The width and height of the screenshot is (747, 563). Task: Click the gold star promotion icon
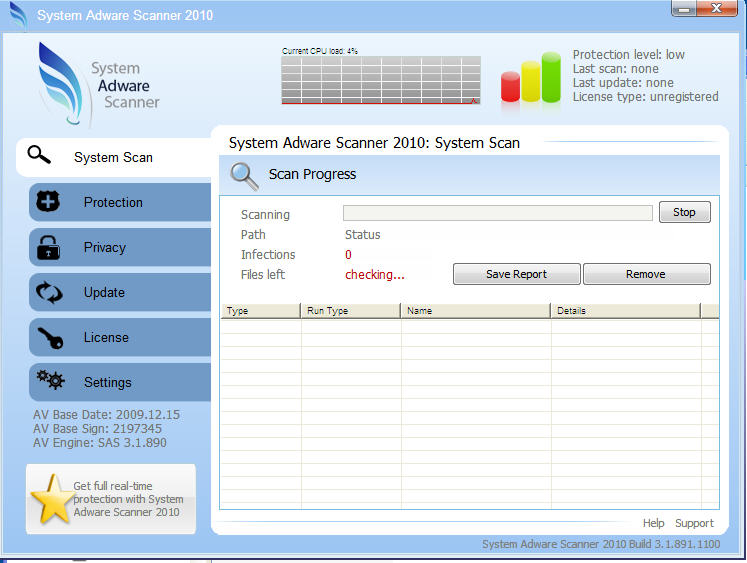tap(52, 499)
